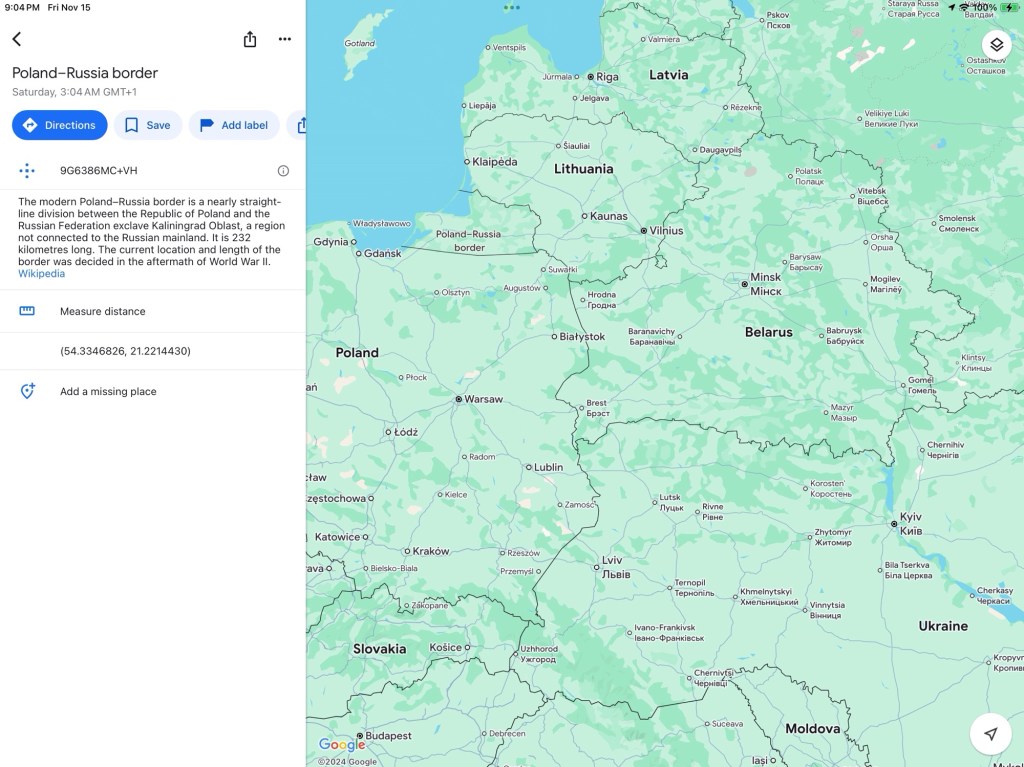Click the Google logo on the map
This screenshot has width=1024, height=767.
(x=342, y=744)
